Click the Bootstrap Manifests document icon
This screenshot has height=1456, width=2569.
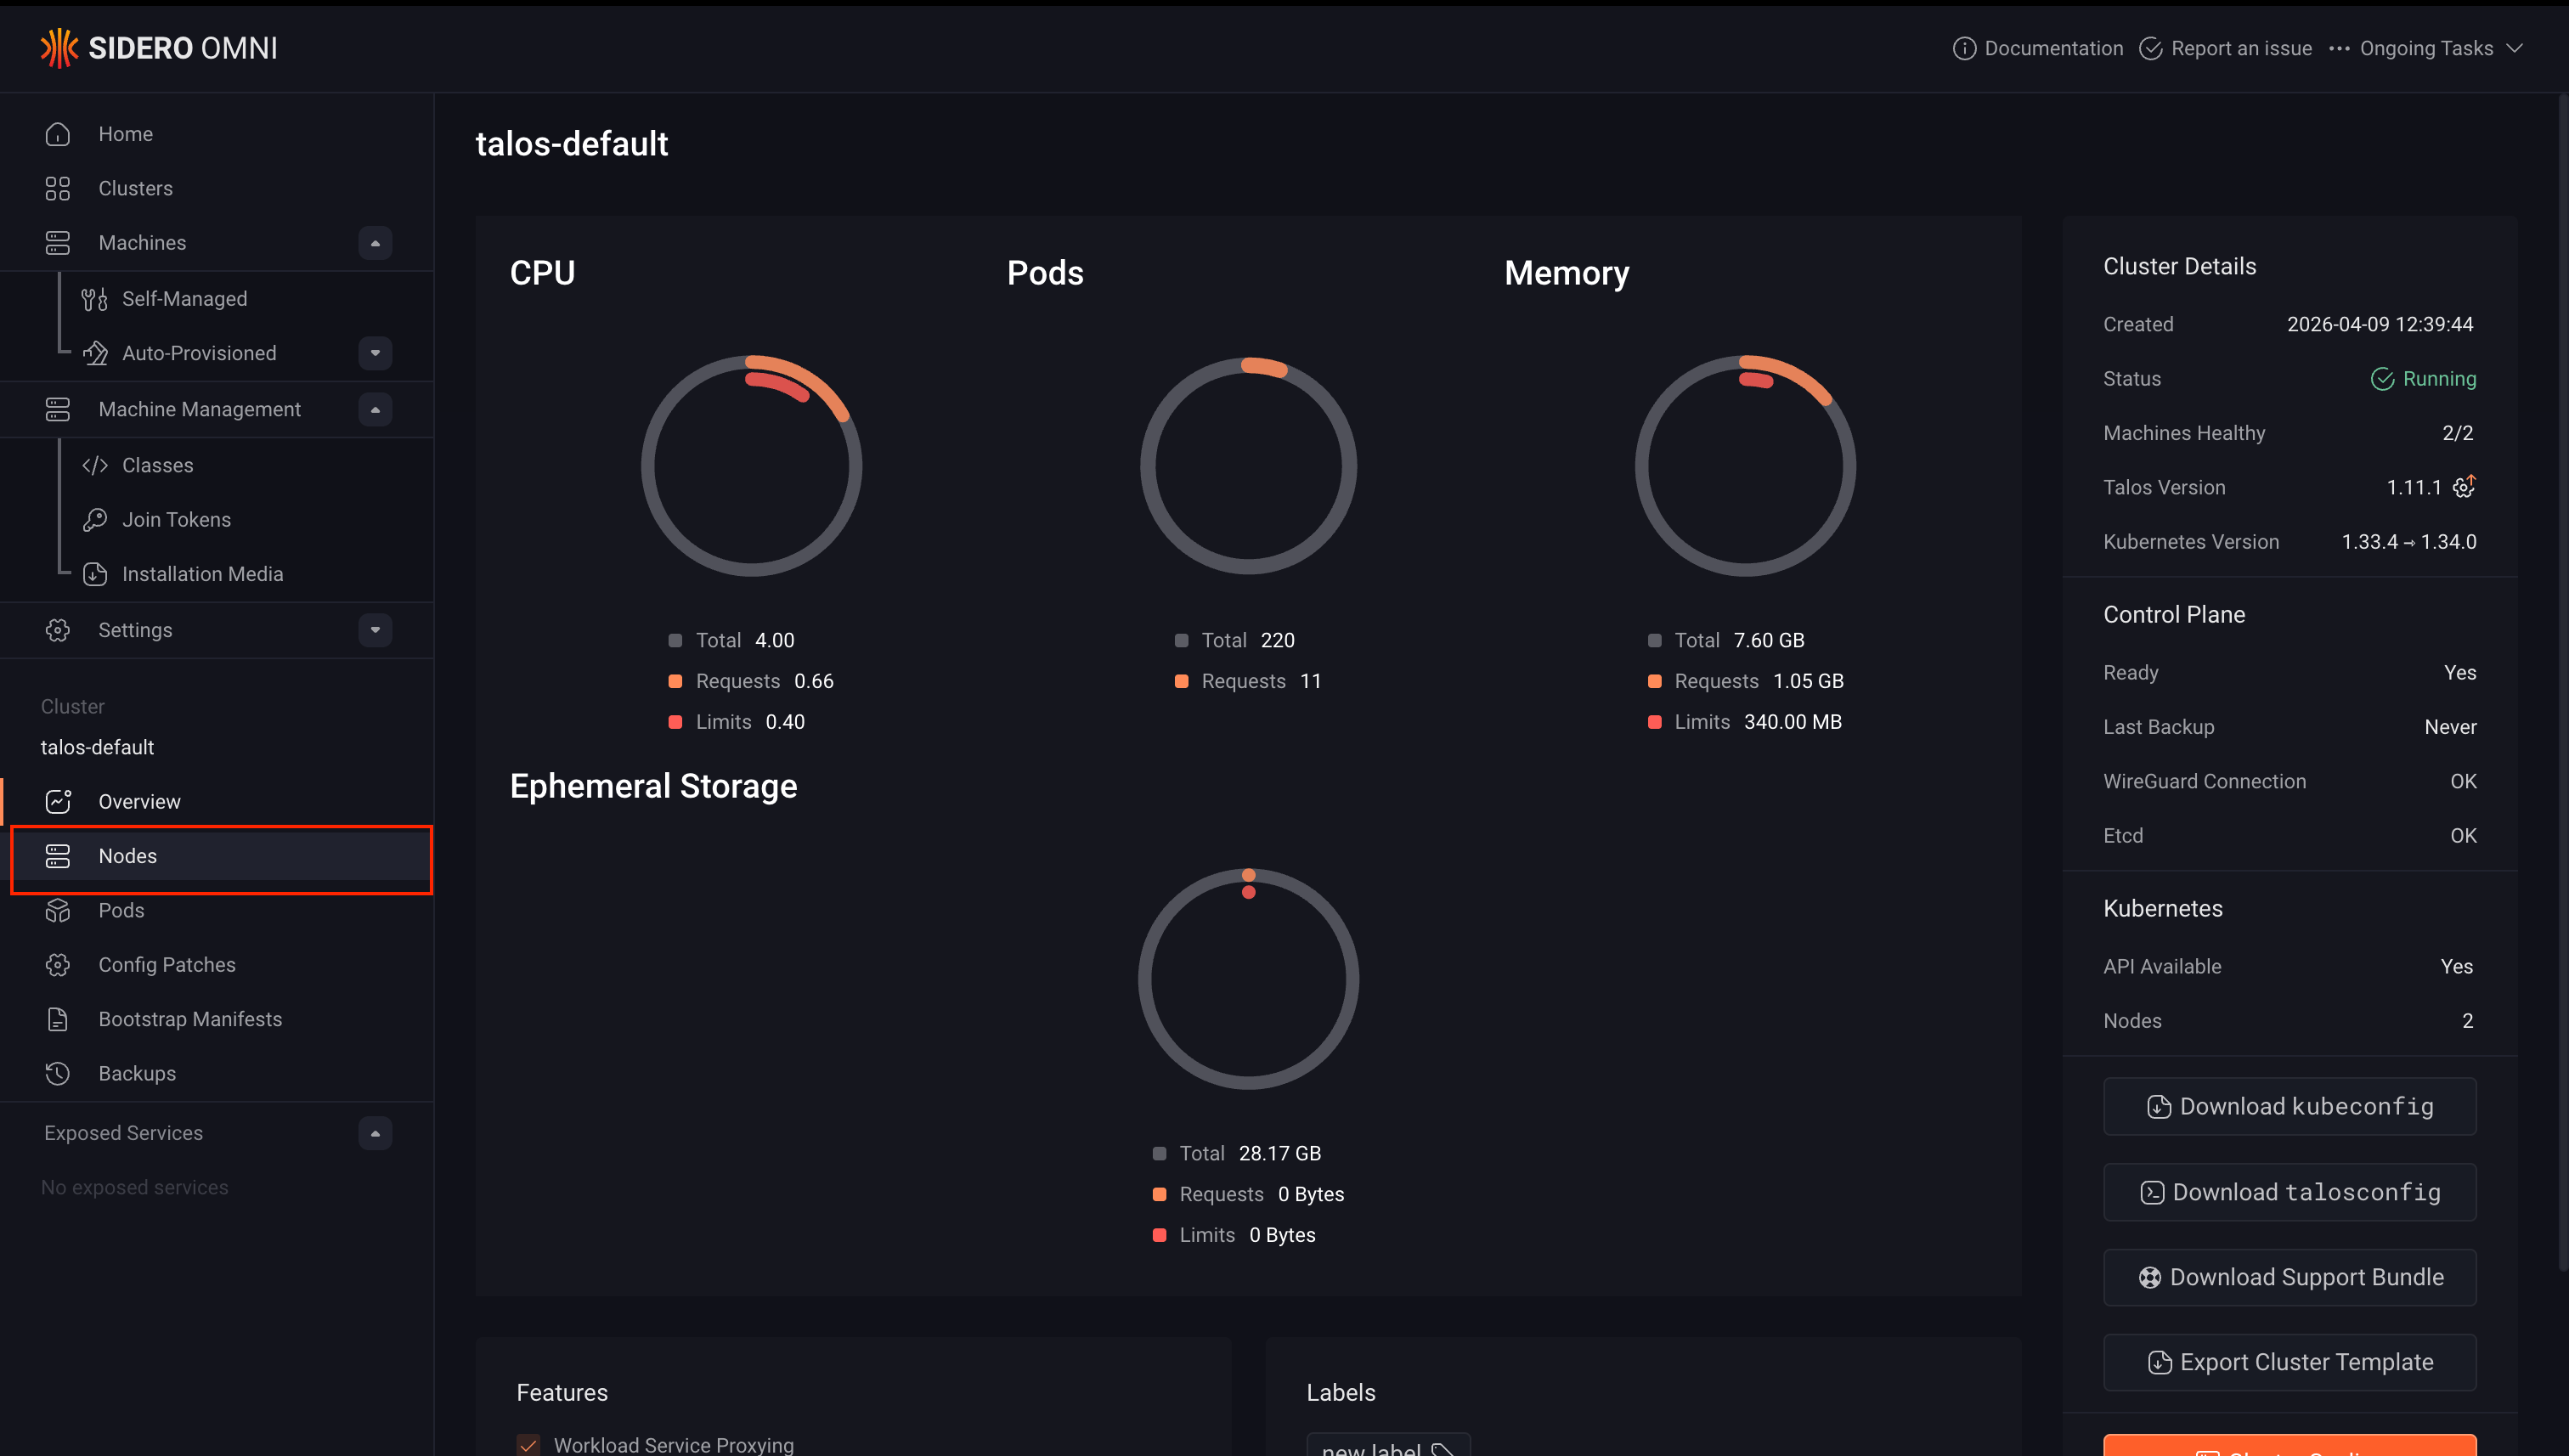click(x=57, y=1019)
